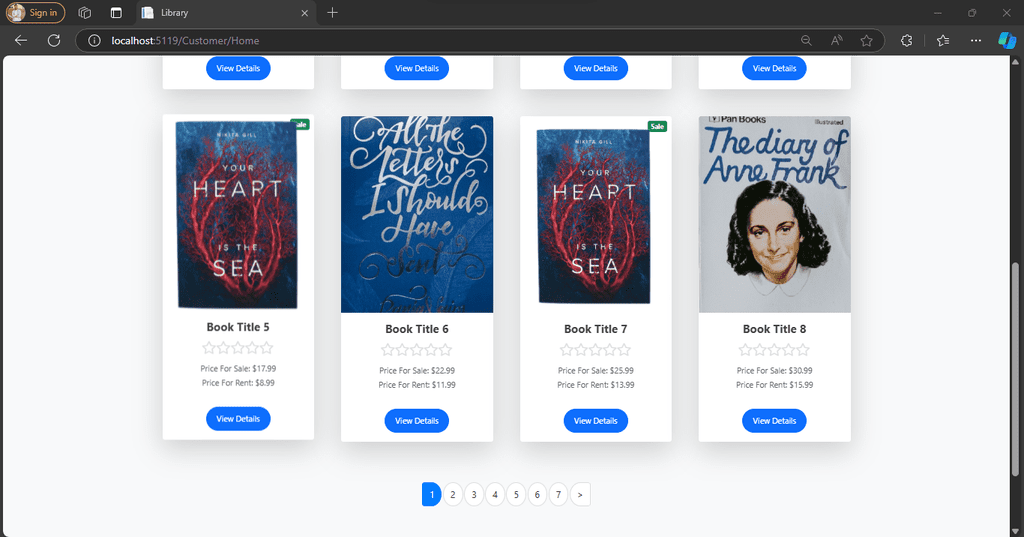
Task: Go to pagination page 7
Action: pyautogui.click(x=558, y=495)
